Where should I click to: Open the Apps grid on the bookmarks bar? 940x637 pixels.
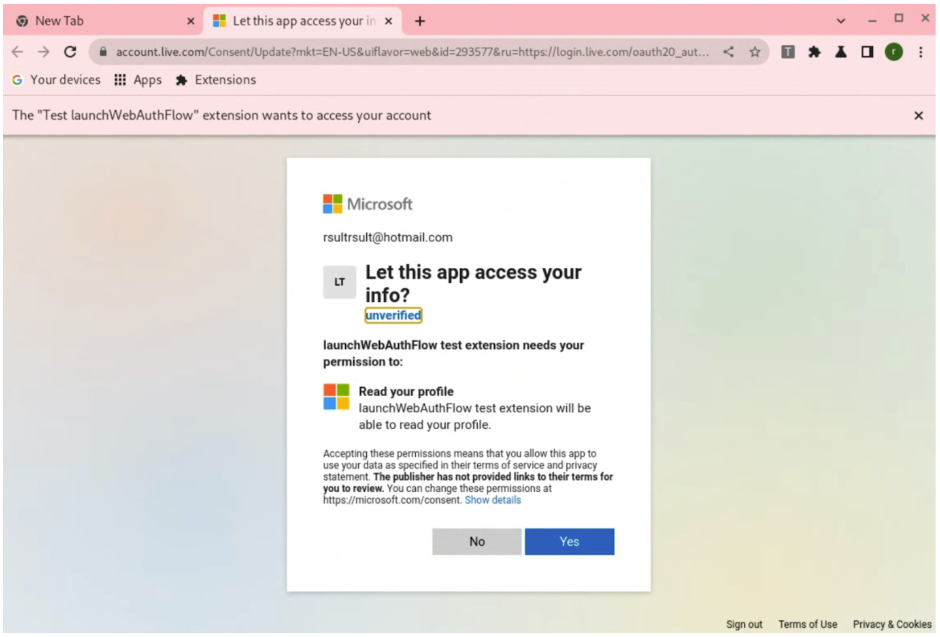tap(121, 80)
